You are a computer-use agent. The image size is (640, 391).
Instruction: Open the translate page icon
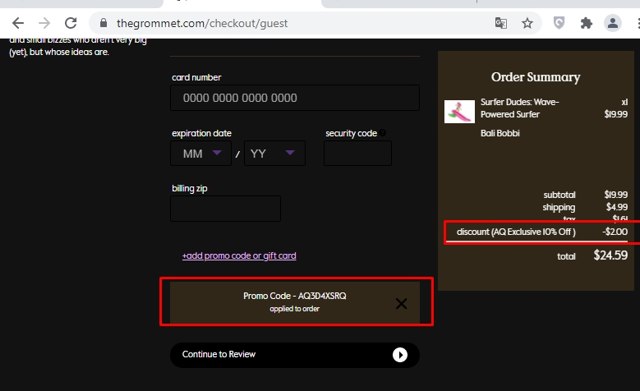(x=501, y=23)
